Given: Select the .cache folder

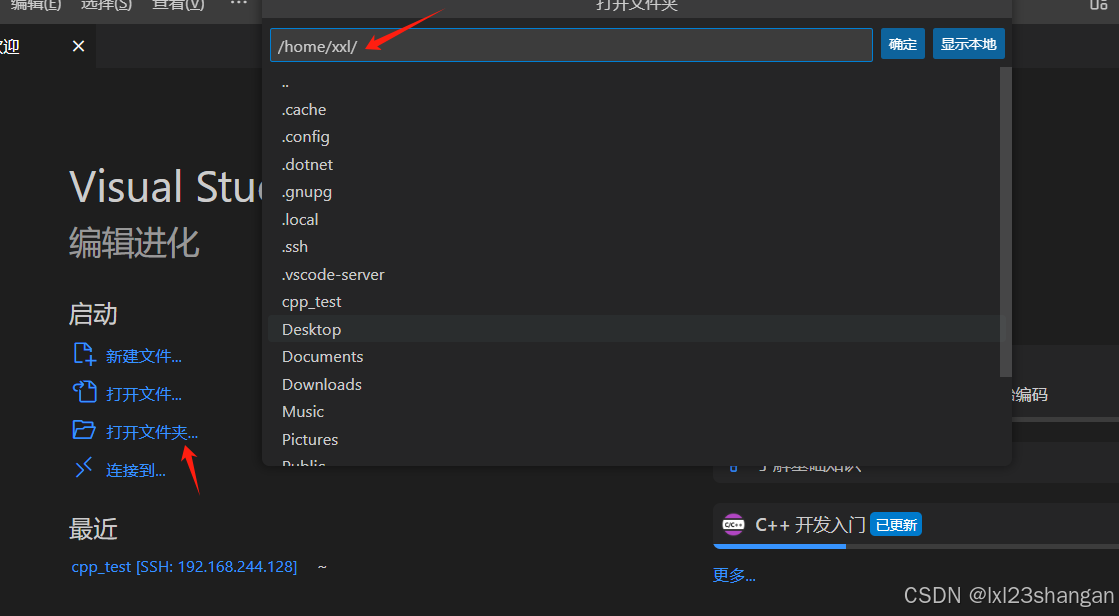Looking at the screenshot, I should (x=633, y=109).
